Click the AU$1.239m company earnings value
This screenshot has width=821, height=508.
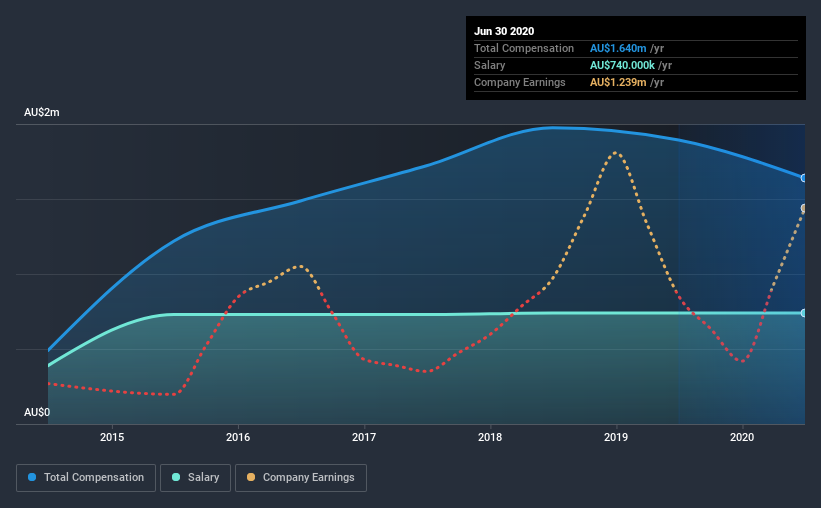click(618, 82)
